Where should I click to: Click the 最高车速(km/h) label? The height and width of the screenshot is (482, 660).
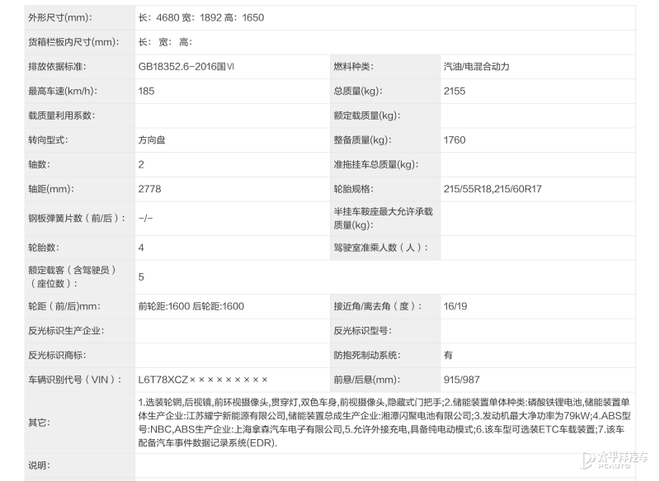point(62,91)
